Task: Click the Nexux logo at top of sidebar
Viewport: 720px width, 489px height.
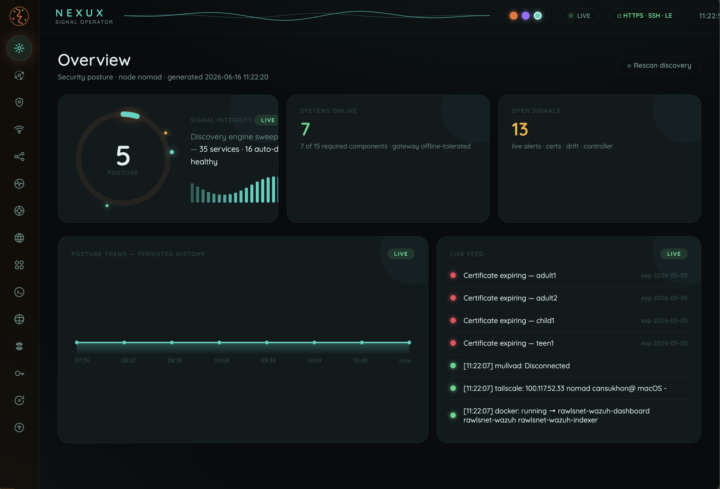Action: (x=19, y=16)
